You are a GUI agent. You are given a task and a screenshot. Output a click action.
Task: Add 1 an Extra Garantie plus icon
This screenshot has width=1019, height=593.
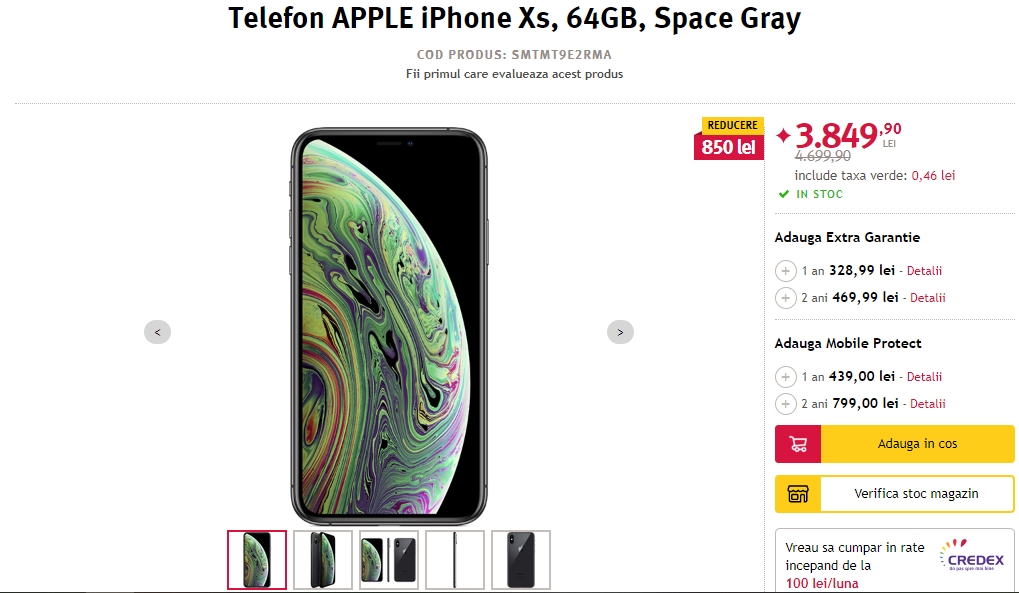[786, 271]
